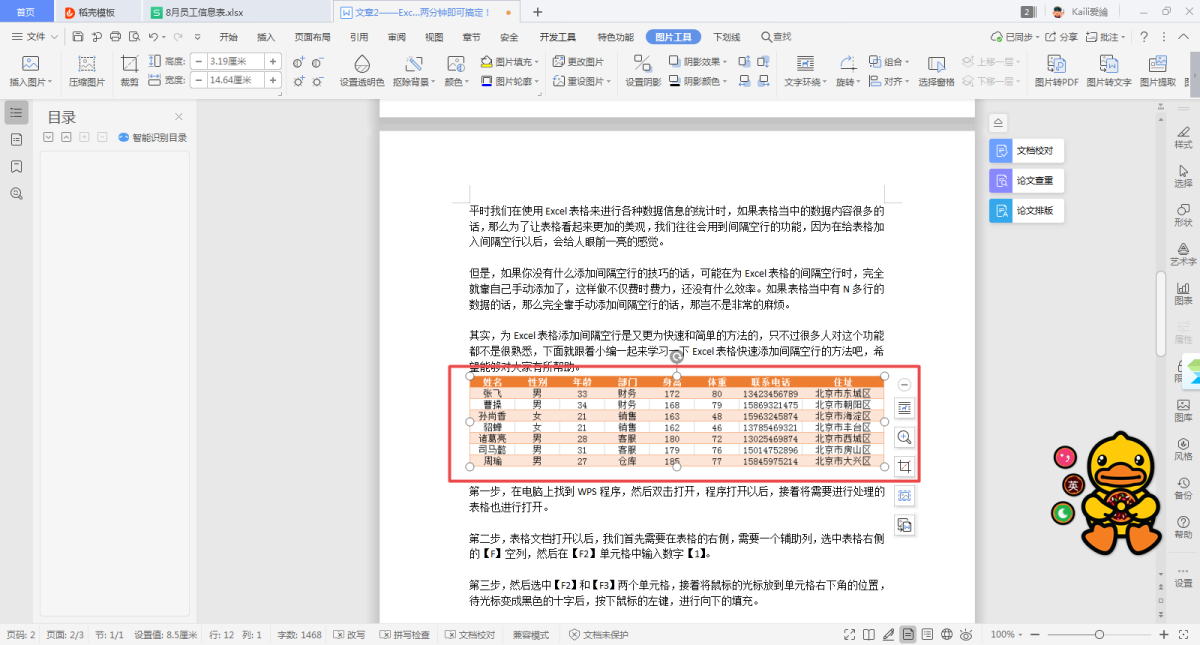This screenshot has width=1200, height=645.
Task: Click 智能识别目录 in outline panel
Action: (x=152, y=138)
